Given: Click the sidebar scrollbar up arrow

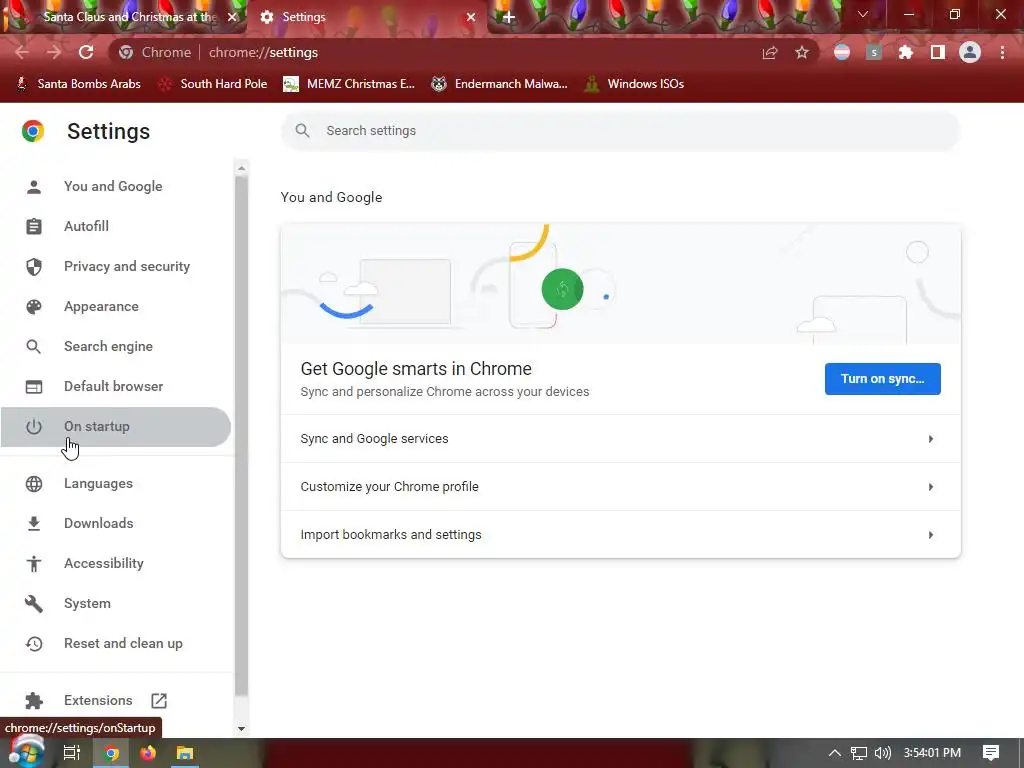Looking at the screenshot, I should [242, 168].
